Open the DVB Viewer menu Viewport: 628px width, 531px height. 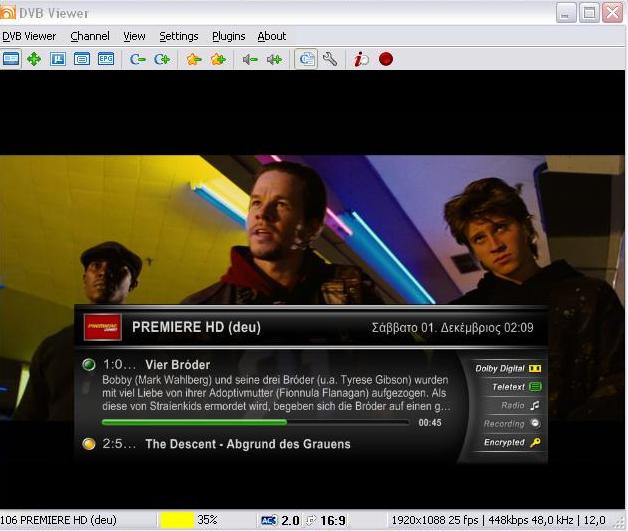[29, 36]
